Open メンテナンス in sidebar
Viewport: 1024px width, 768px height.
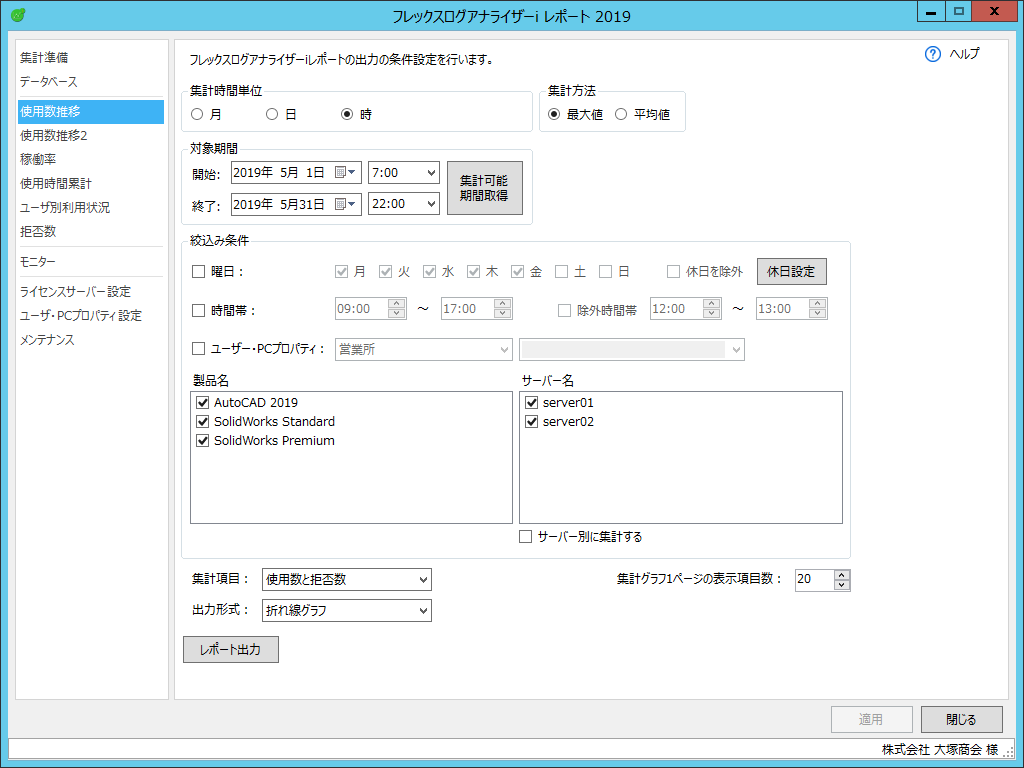point(47,340)
